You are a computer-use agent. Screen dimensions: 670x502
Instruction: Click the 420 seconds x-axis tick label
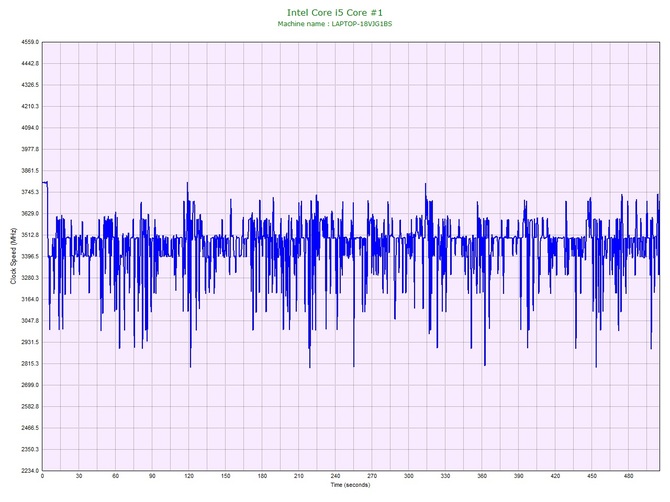point(555,476)
